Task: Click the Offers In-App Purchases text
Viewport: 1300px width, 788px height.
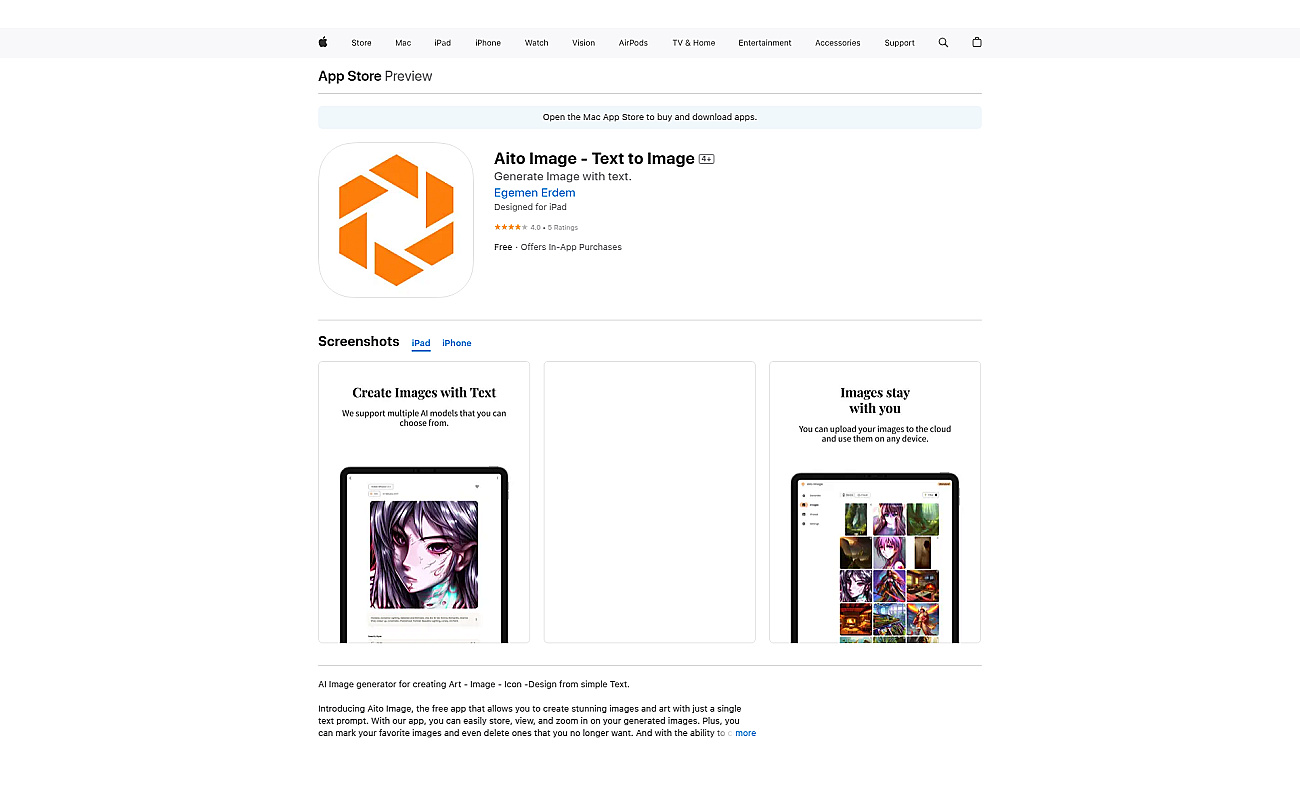Action: [x=571, y=247]
